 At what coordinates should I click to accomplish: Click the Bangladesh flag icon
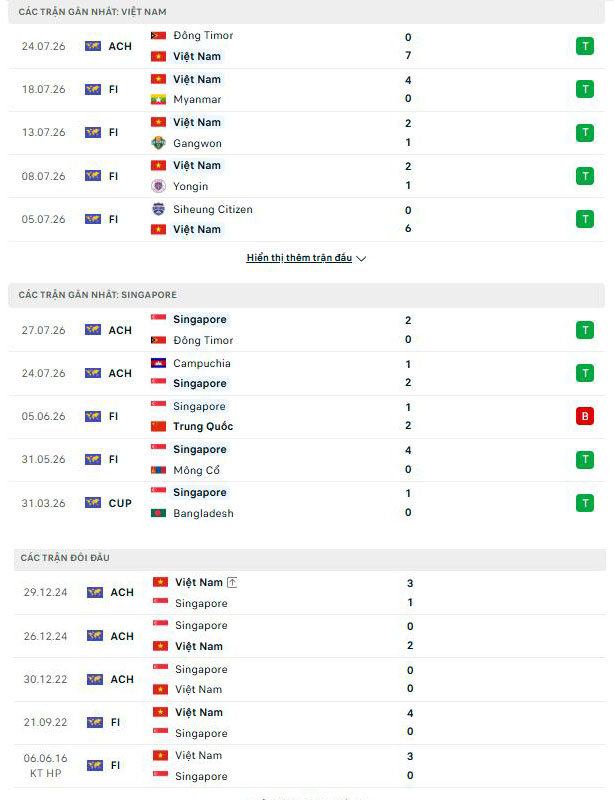pos(158,513)
